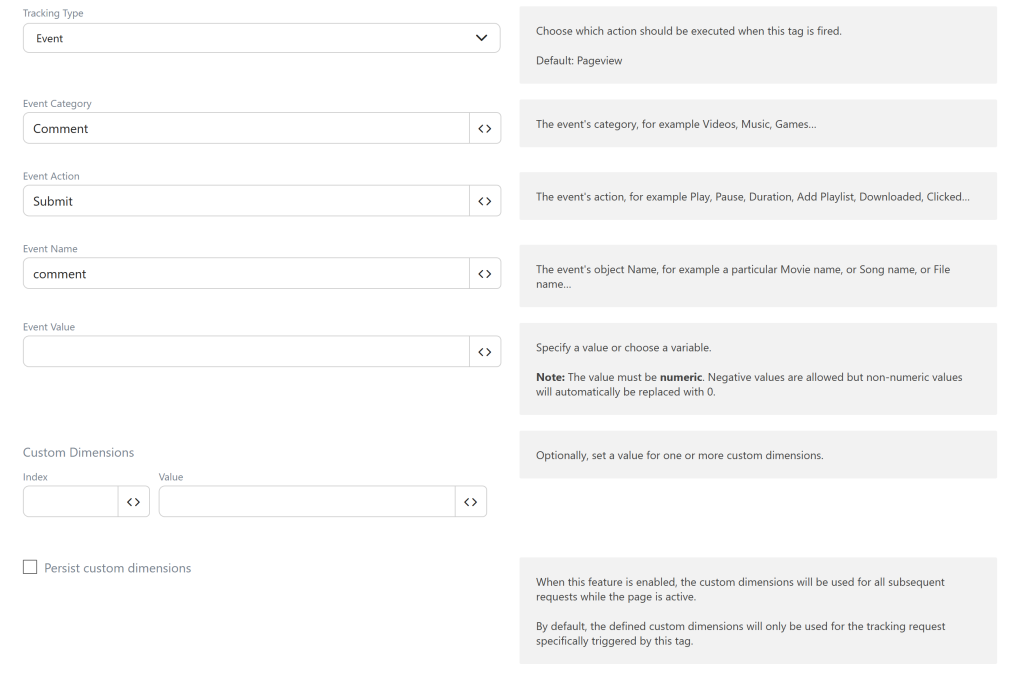Click the Custom Dimensions section heading
This screenshot has width=1024, height=679.
pyautogui.click(x=78, y=452)
